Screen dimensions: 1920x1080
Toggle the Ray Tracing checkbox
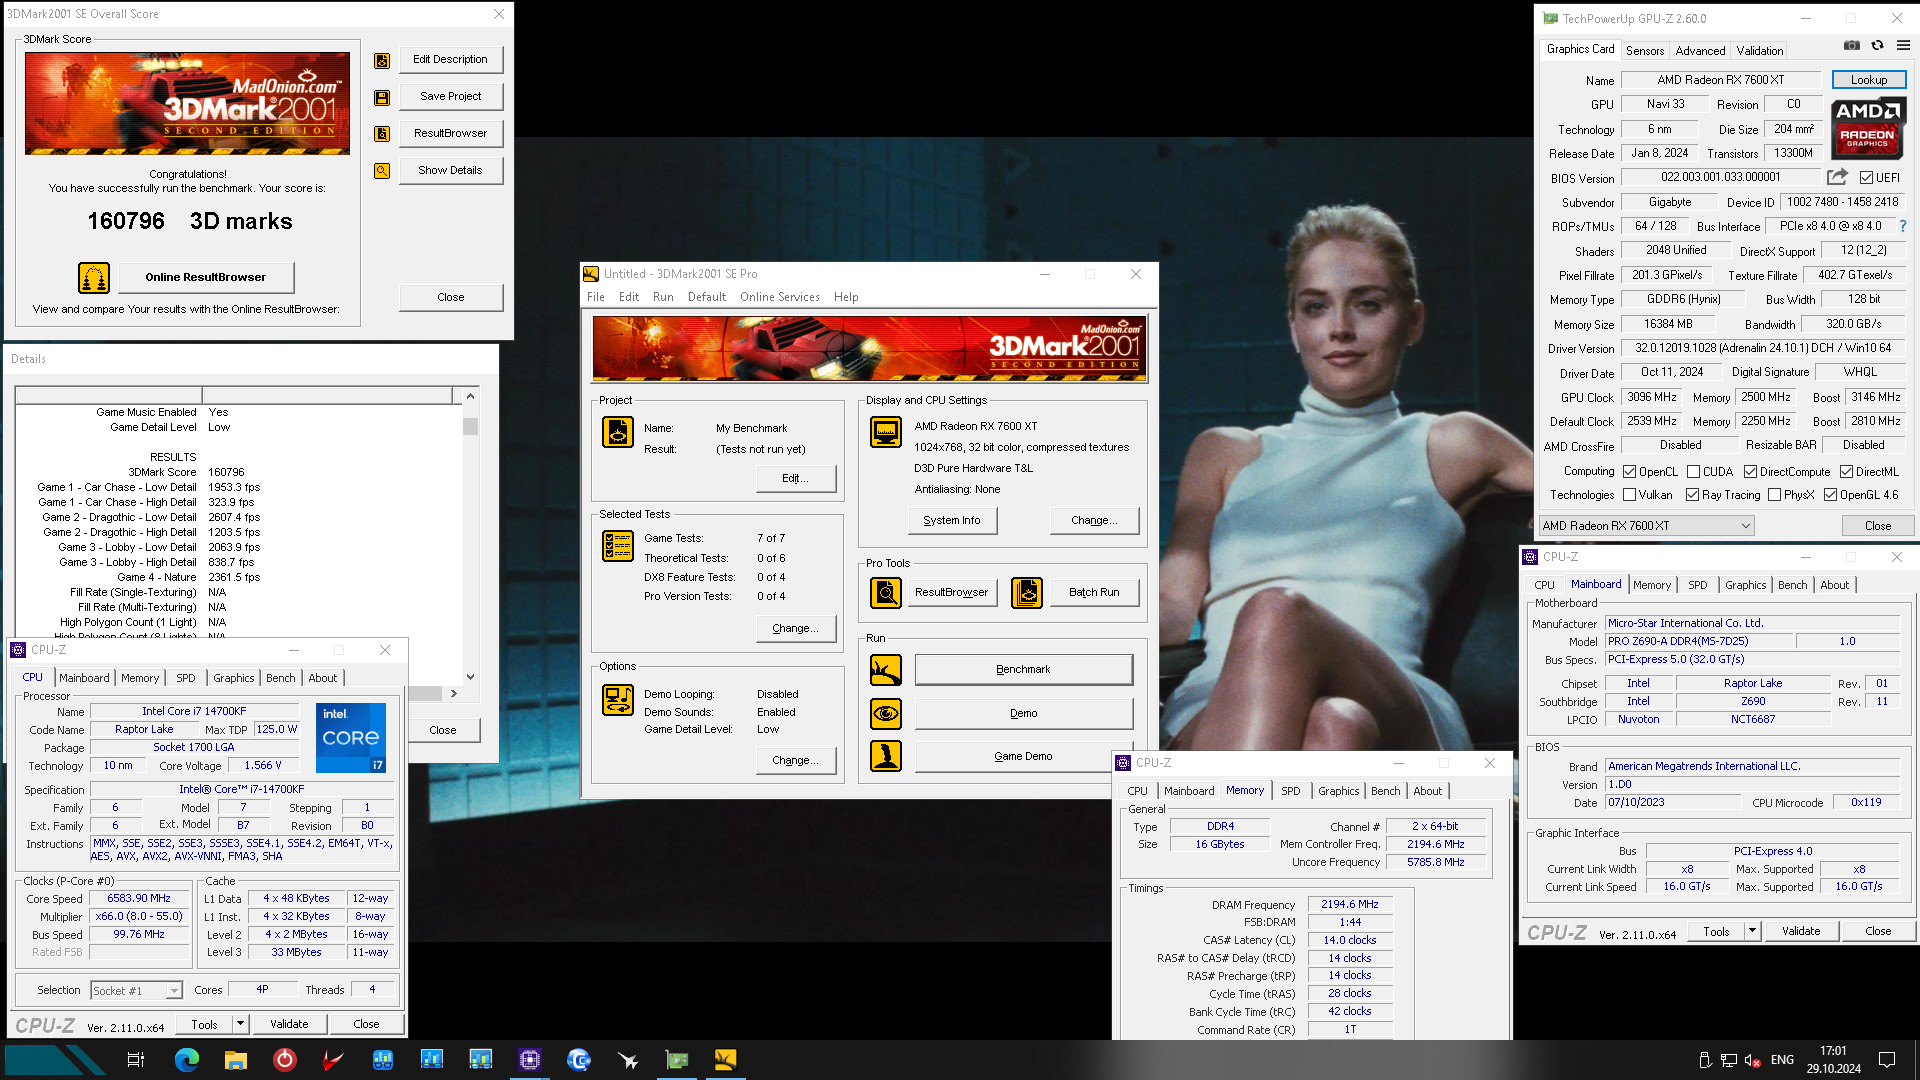pyautogui.click(x=1692, y=495)
